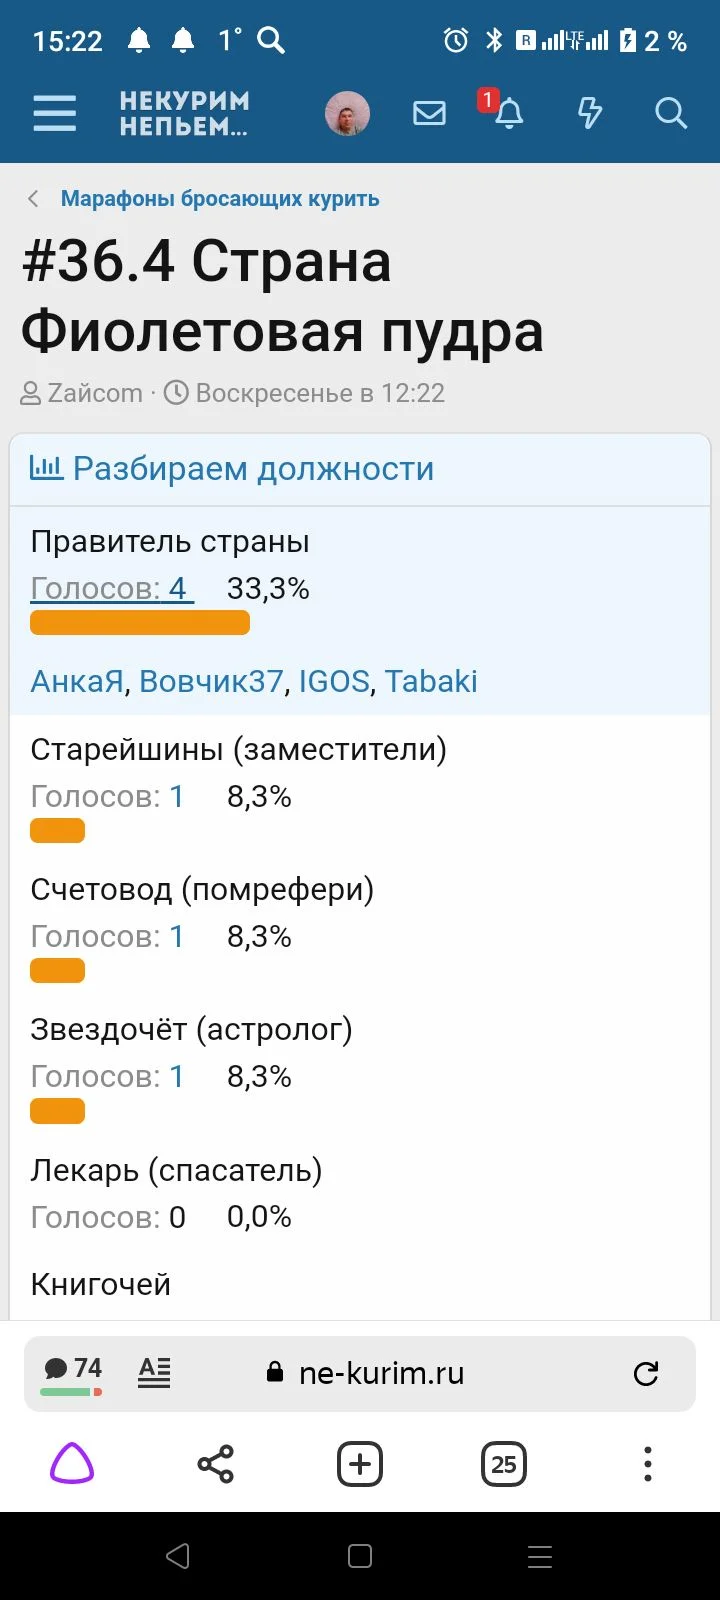Open browser three-dot menu
This screenshot has width=720, height=1600.
648,1465
